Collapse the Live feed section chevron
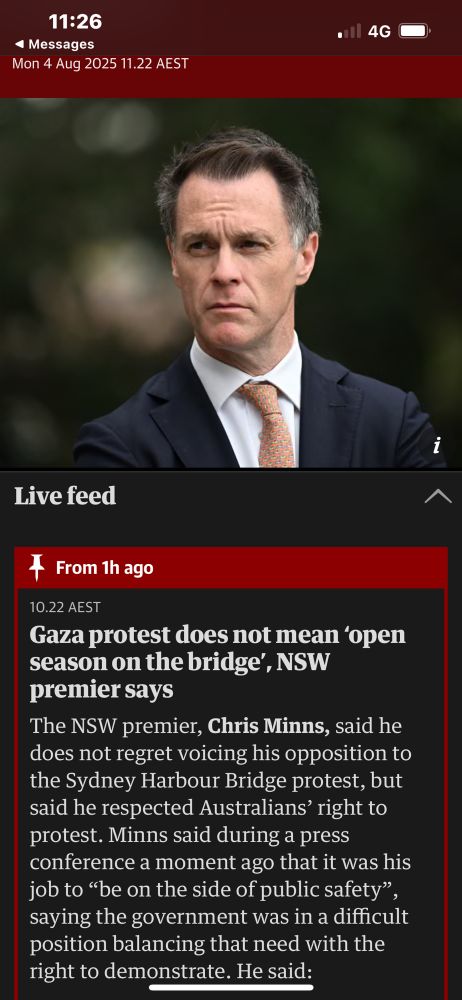This screenshot has height=1000, width=462. pos(438,496)
